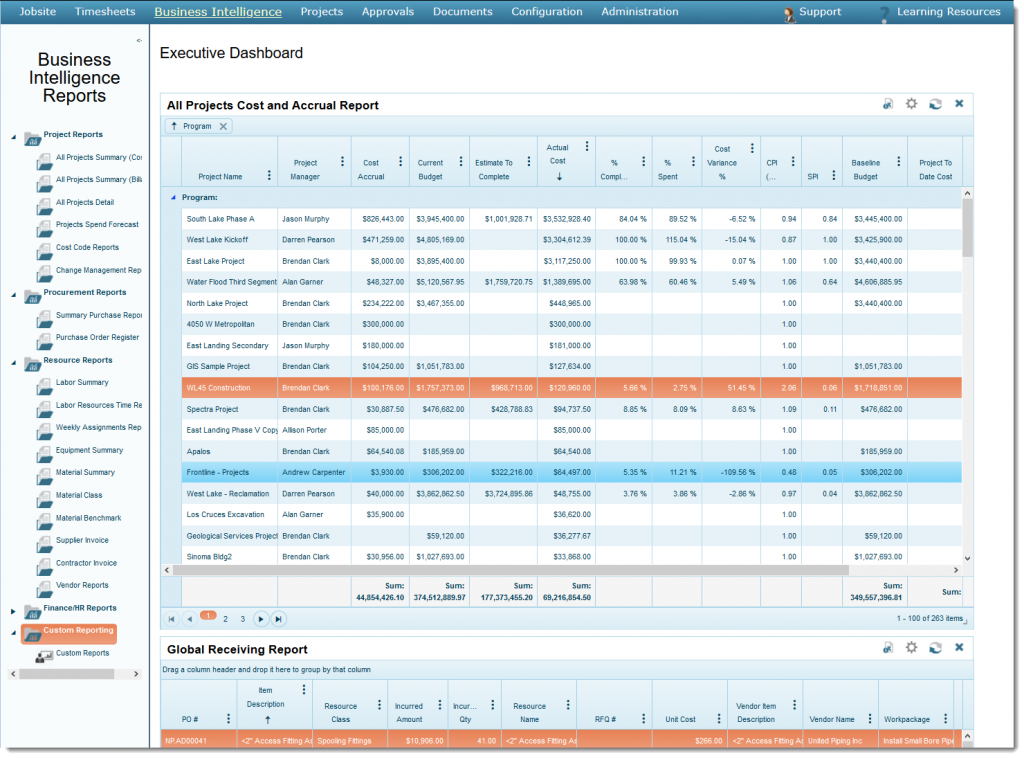Refresh the All Projects Cost and Accrual Report
1024x758 pixels.
(x=935, y=103)
